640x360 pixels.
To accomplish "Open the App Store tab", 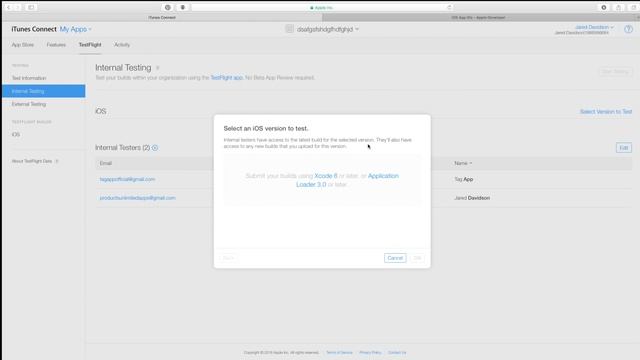I will (x=23, y=45).
